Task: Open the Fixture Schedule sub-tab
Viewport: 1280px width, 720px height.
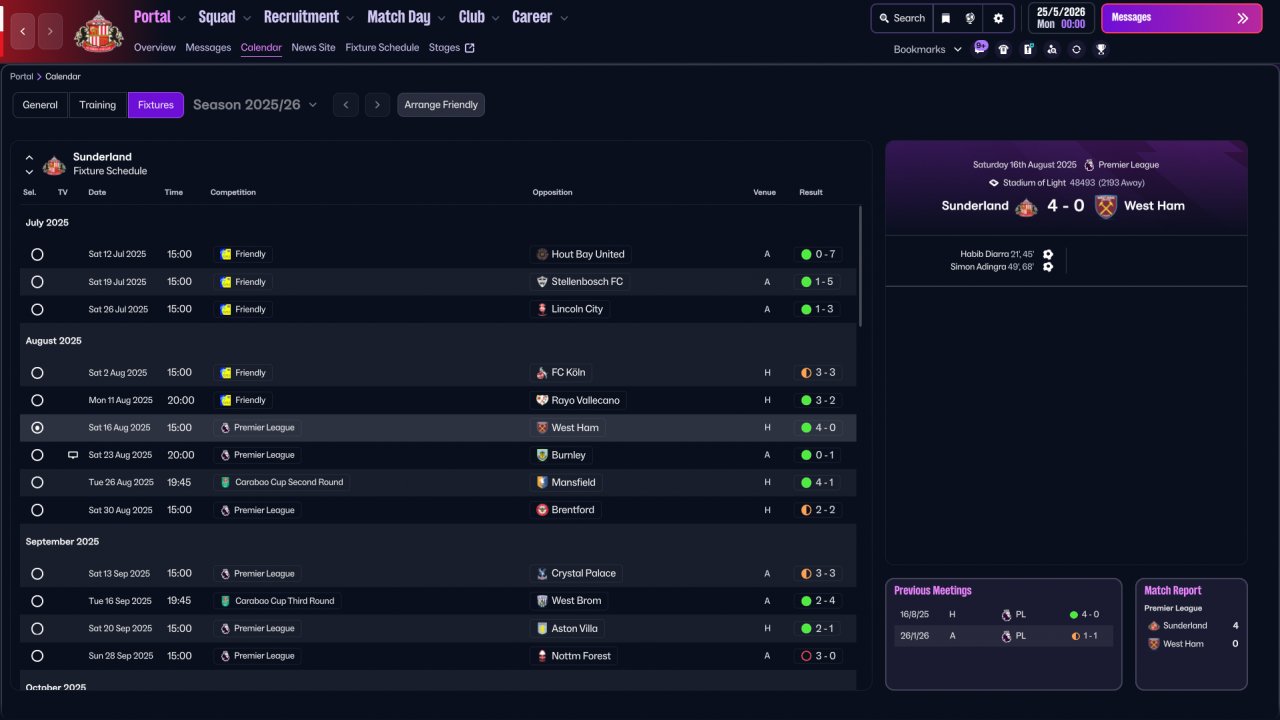Action: (382, 47)
